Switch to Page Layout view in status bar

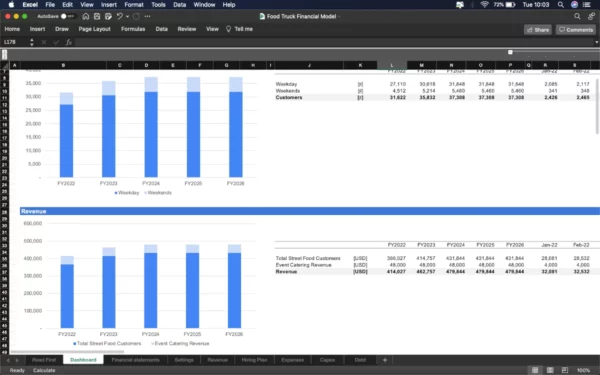click(550, 370)
